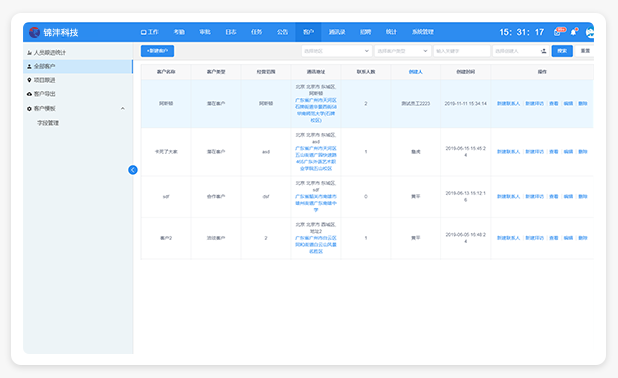Click the user avatar in the header
Image resolution: width=618 pixels, height=378 pixels.
[590, 32]
